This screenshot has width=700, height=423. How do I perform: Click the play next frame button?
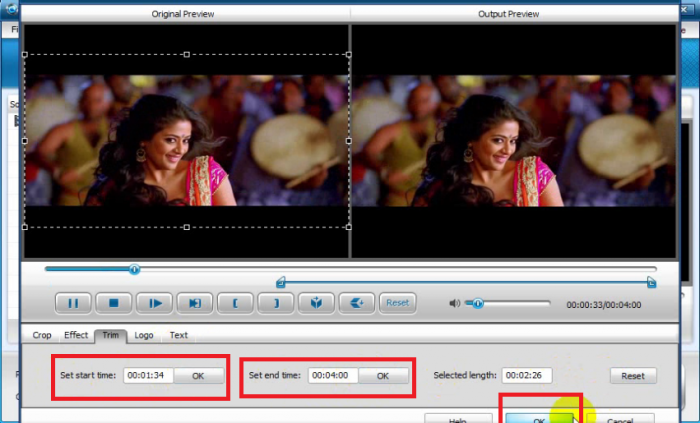pos(154,303)
